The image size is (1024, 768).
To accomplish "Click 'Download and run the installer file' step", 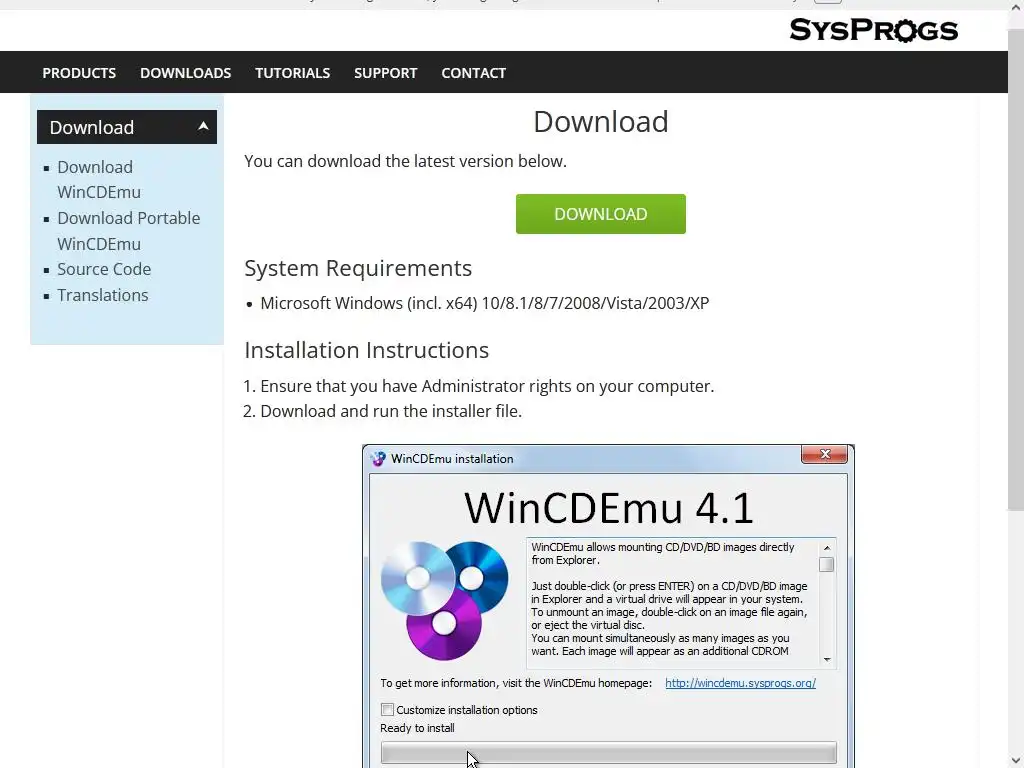I will pos(391,411).
